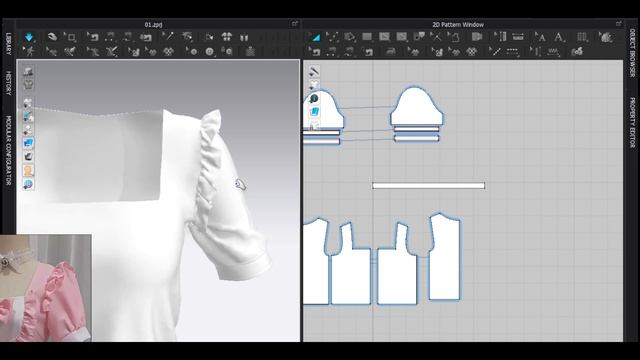
Task: Toggle the blue Simulate arrow in 3D toolbar
Action: pos(29,37)
